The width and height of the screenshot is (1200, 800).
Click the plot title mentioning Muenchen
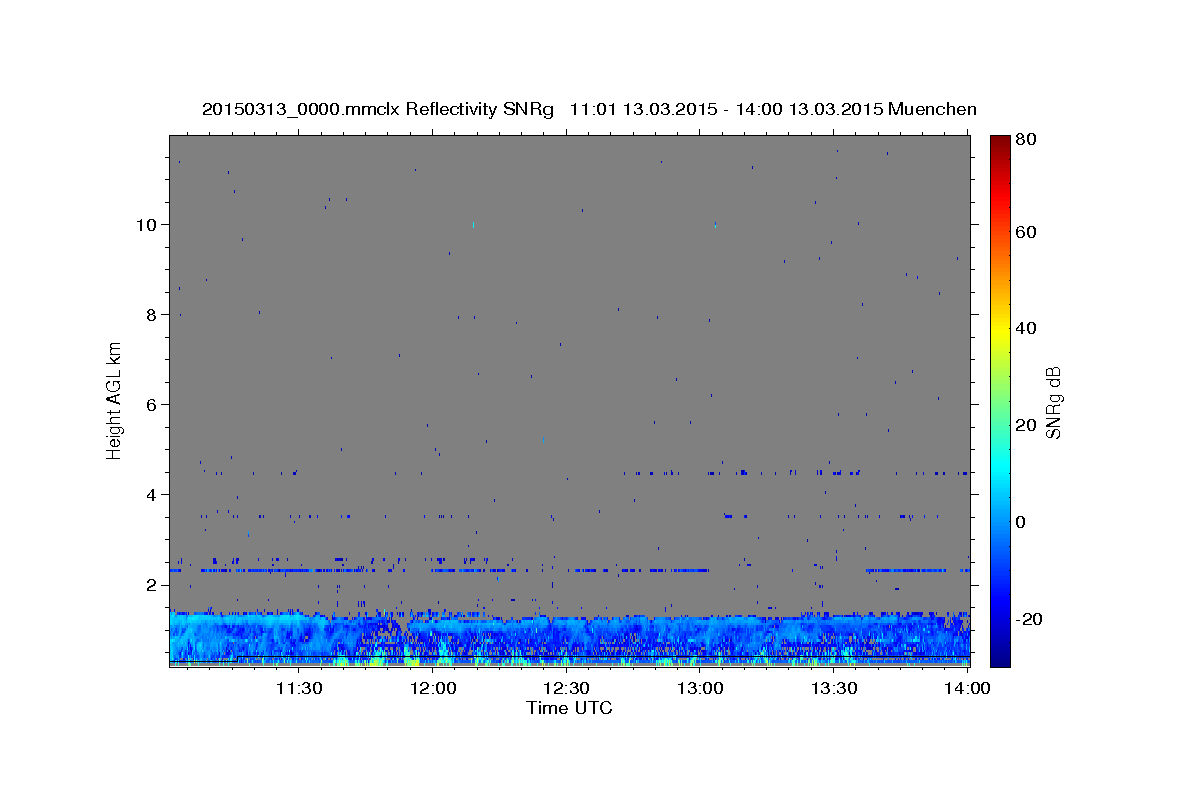pos(589,109)
